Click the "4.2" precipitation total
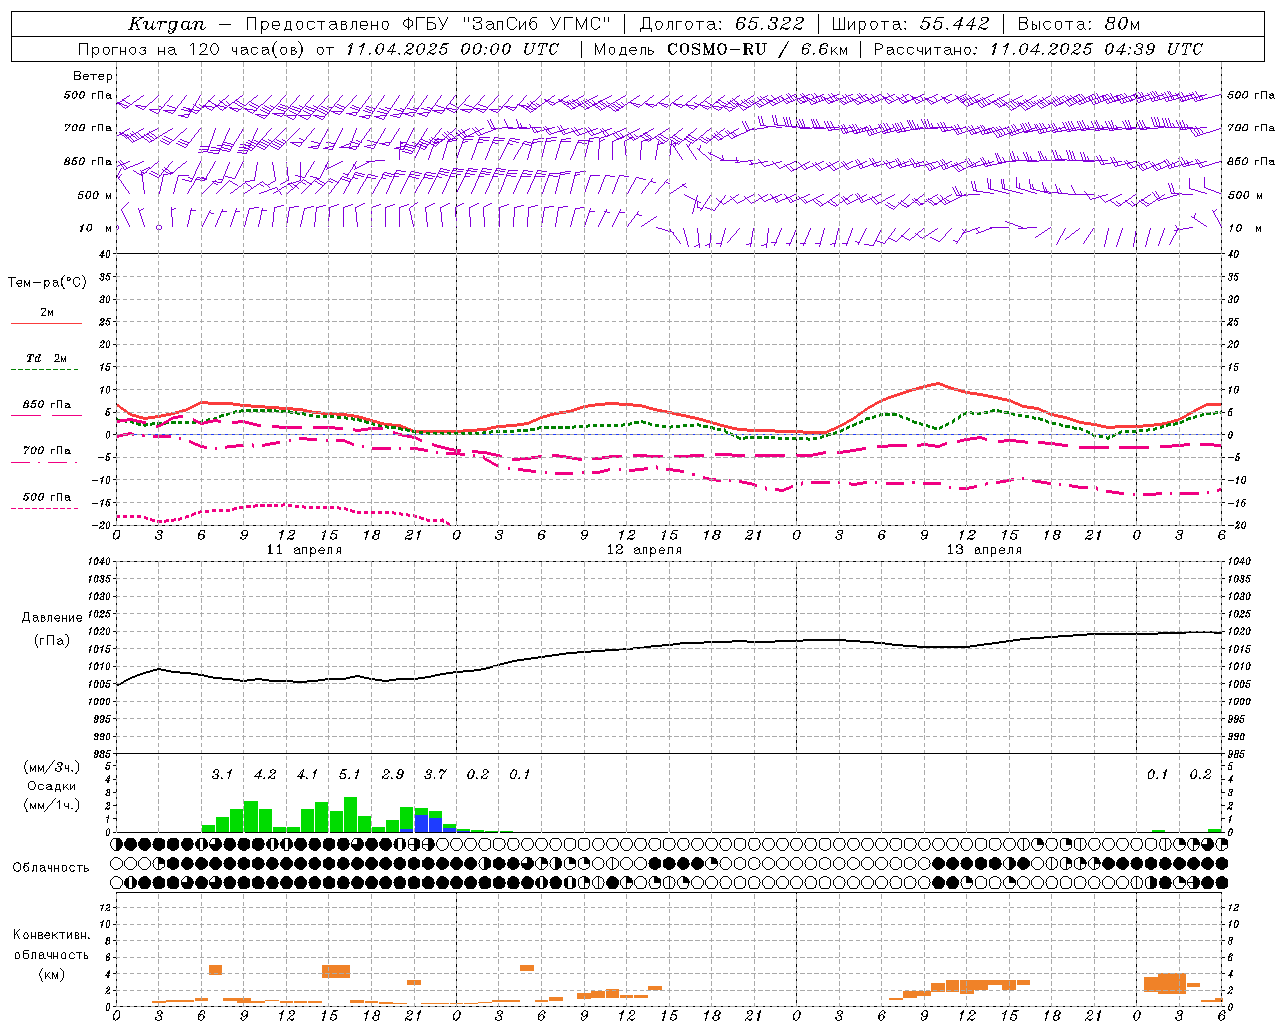 click(x=265, y=774)
